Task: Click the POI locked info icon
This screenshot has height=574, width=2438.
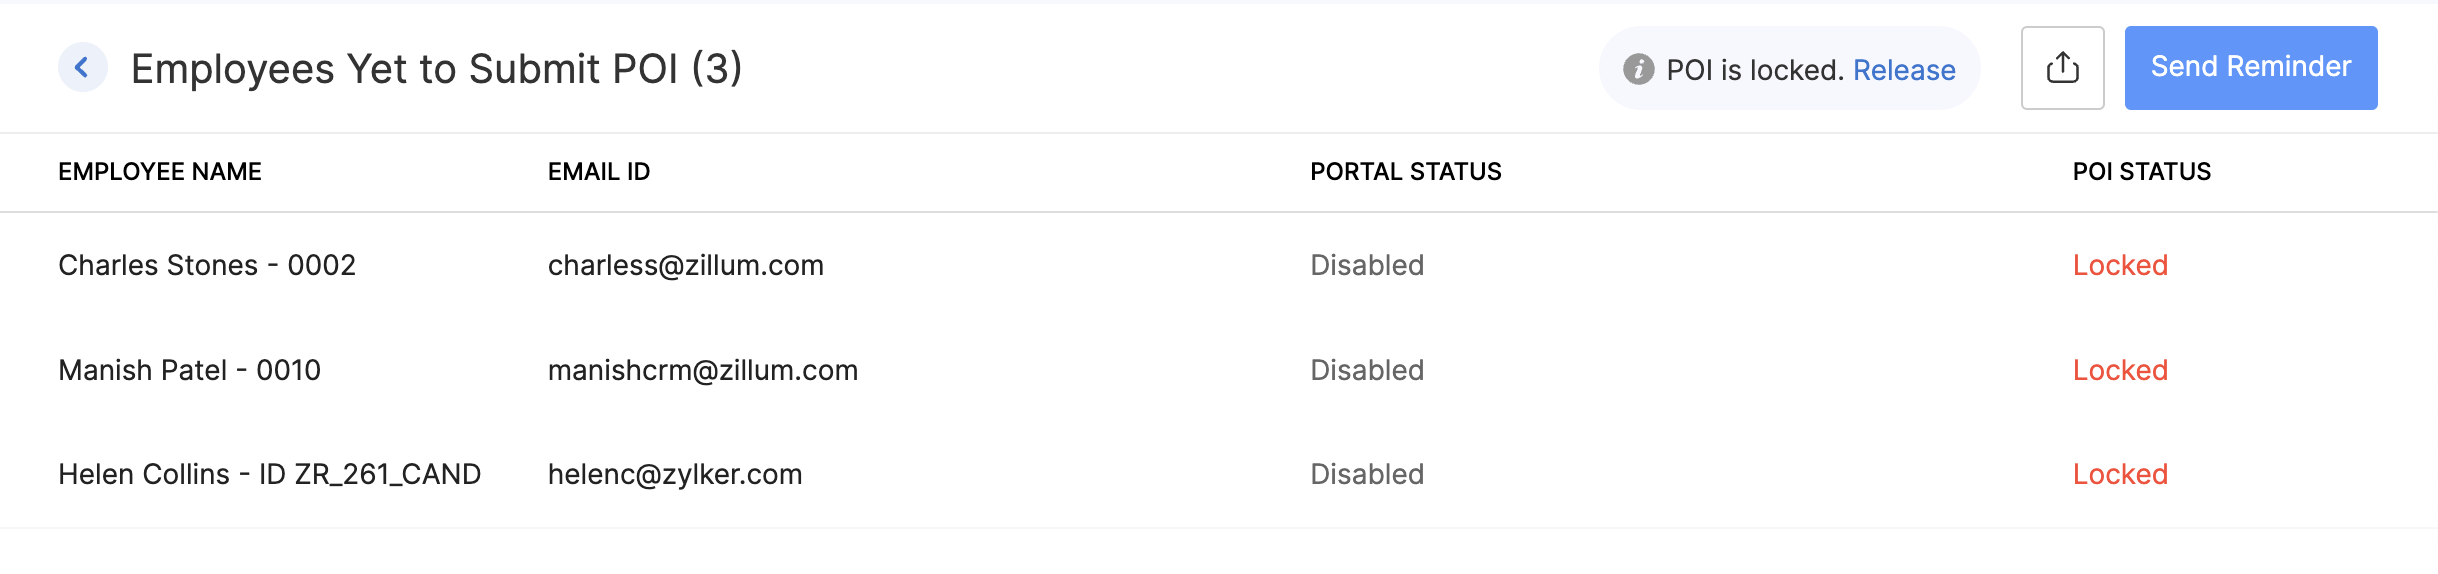Action: click(x=1638, y=69)
